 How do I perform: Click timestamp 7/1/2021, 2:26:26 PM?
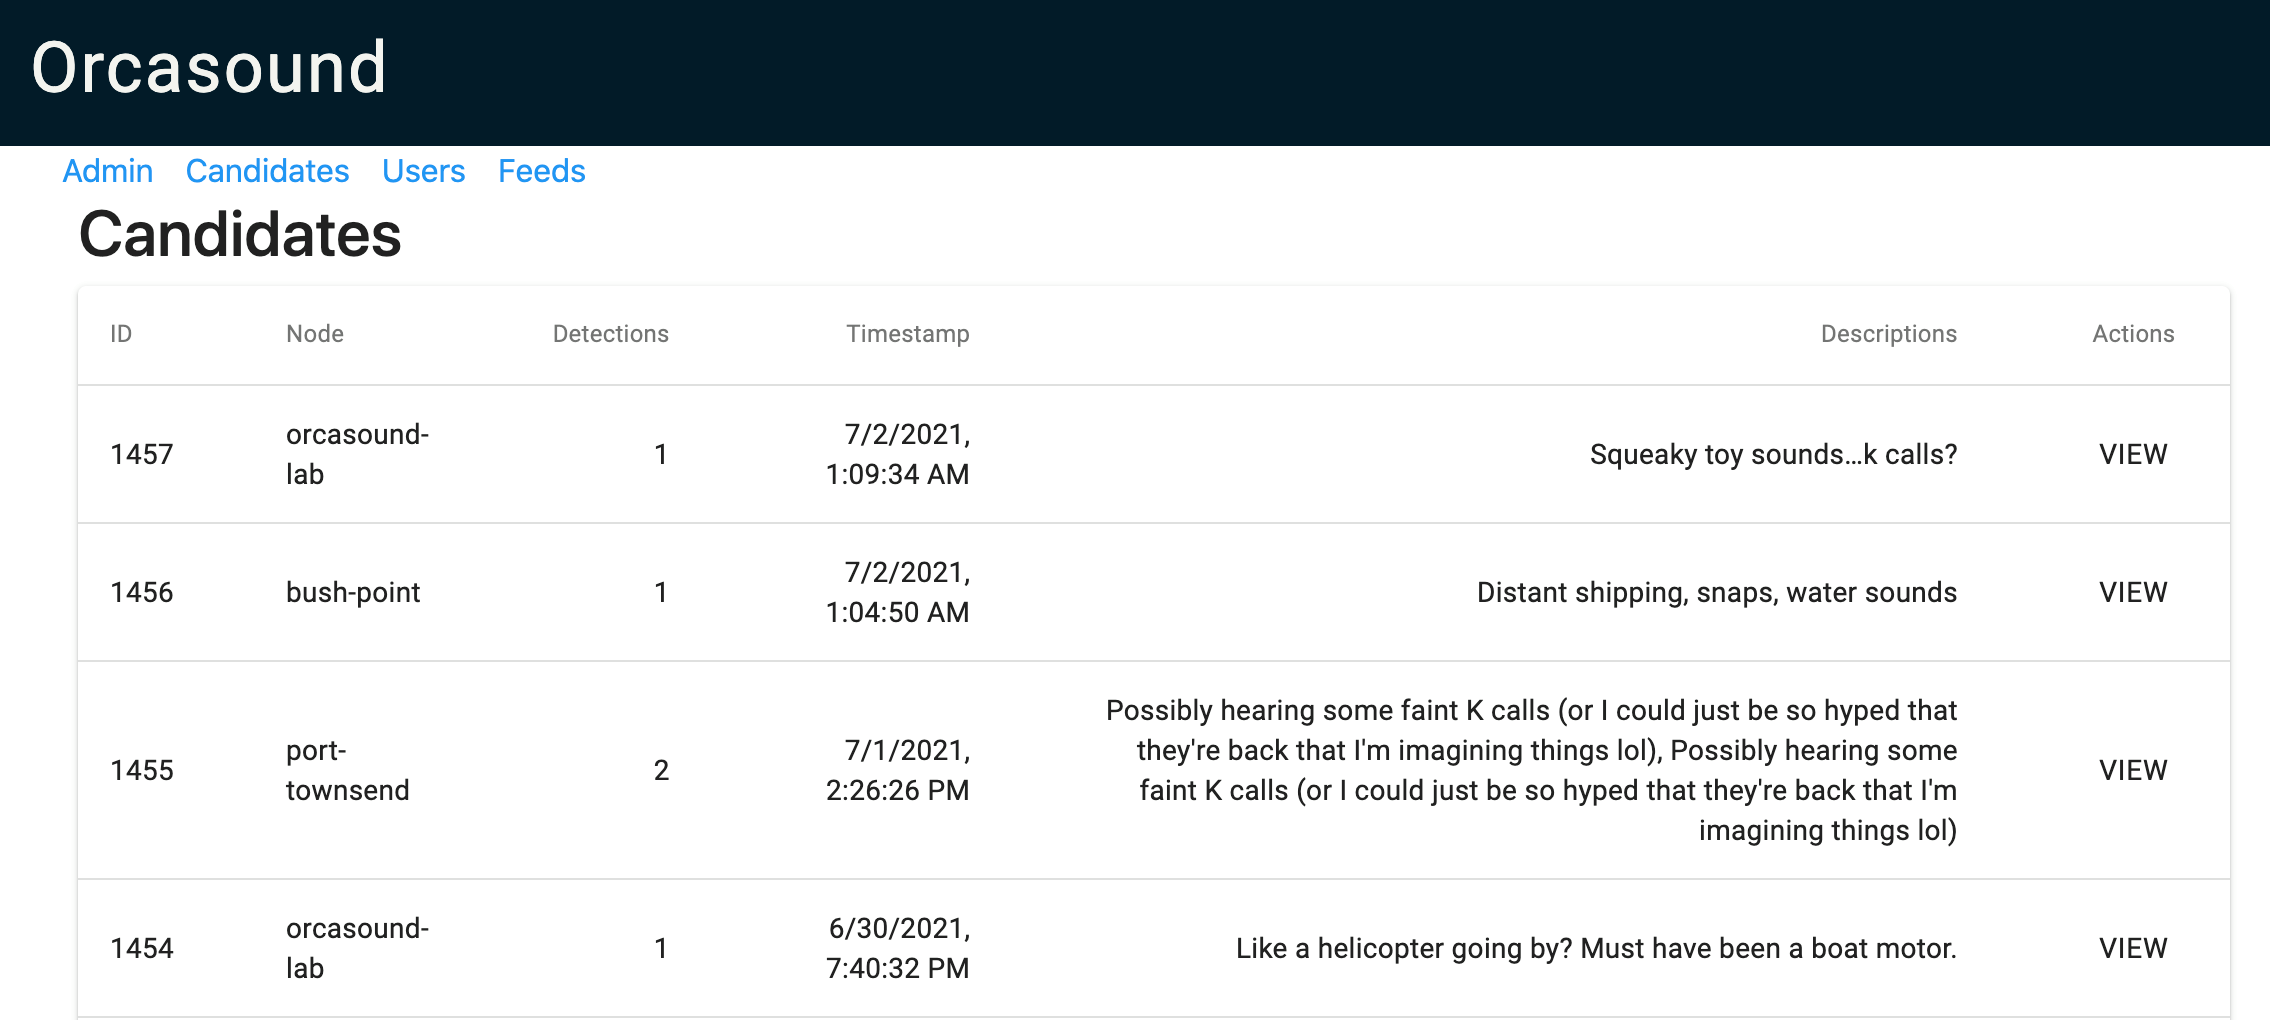coord(898,770)
